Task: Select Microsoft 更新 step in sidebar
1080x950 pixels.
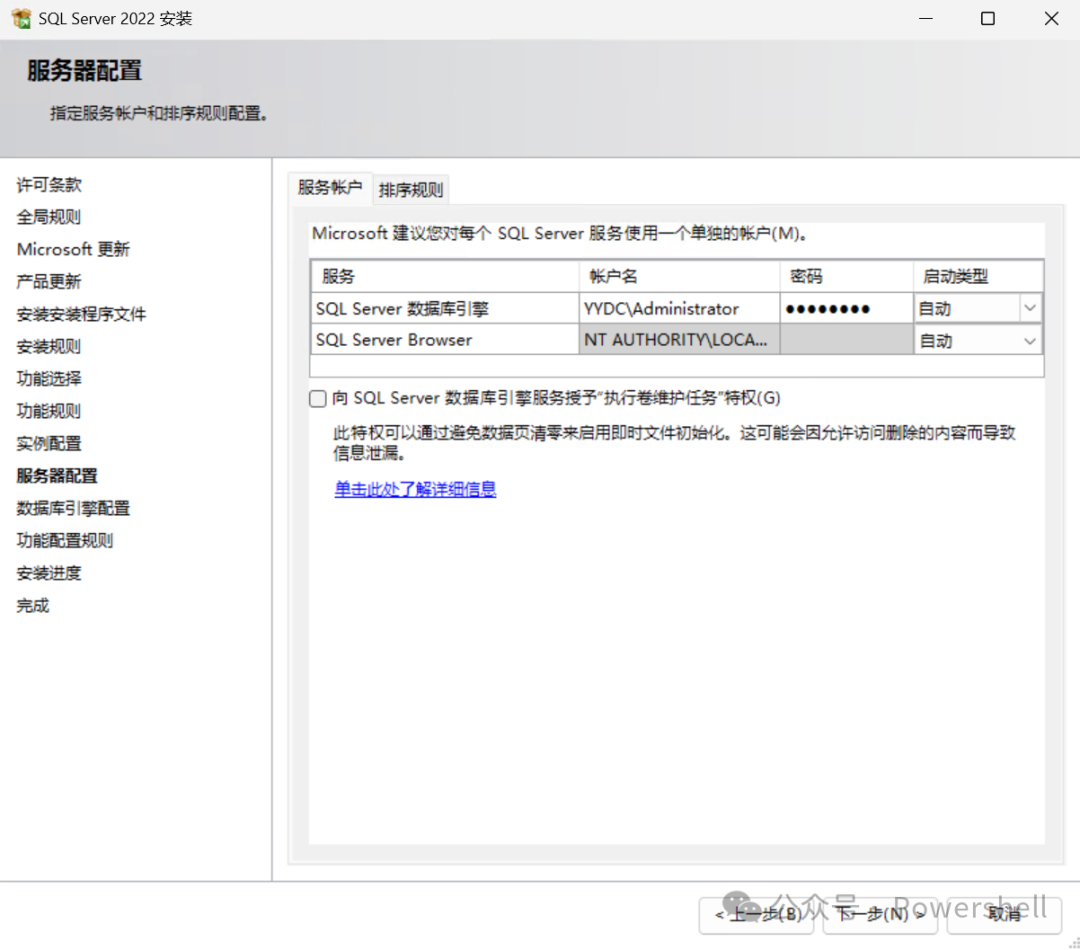Action: (74, 249)
